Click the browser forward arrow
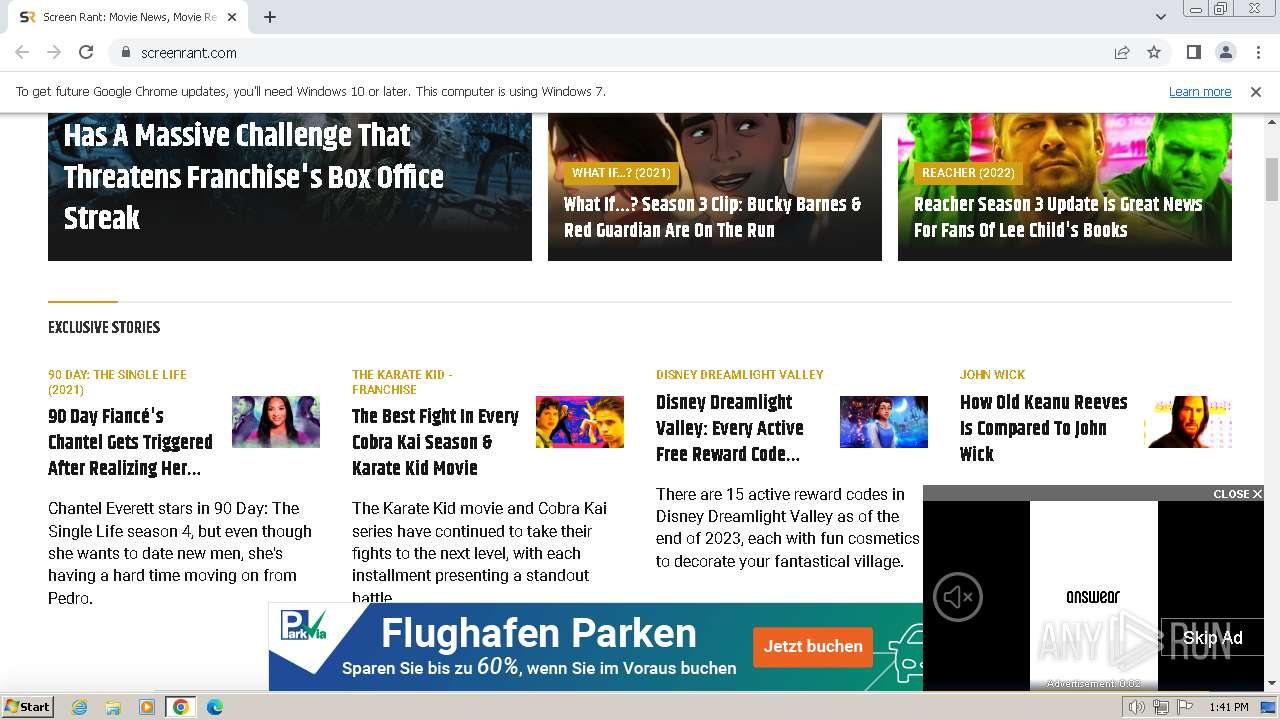Screen dimensions: 1280x720 54,52
